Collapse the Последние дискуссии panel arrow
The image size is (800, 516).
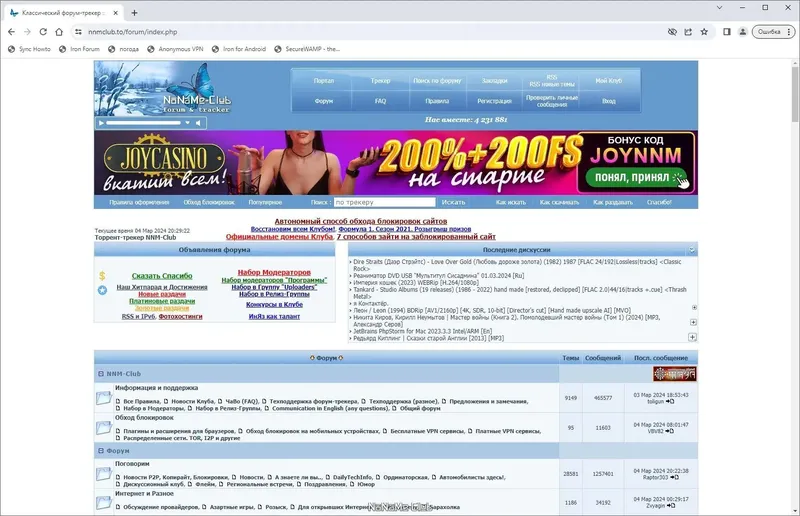[x=692, y=250]
